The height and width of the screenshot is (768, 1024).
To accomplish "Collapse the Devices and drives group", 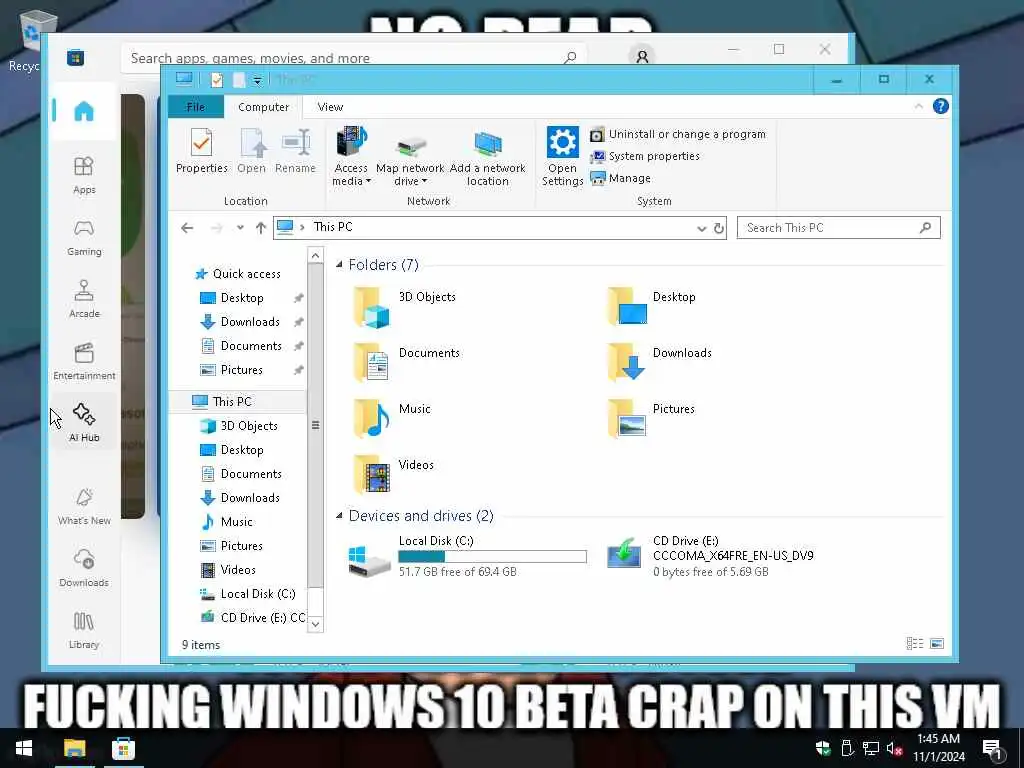I will pos(339,516).
